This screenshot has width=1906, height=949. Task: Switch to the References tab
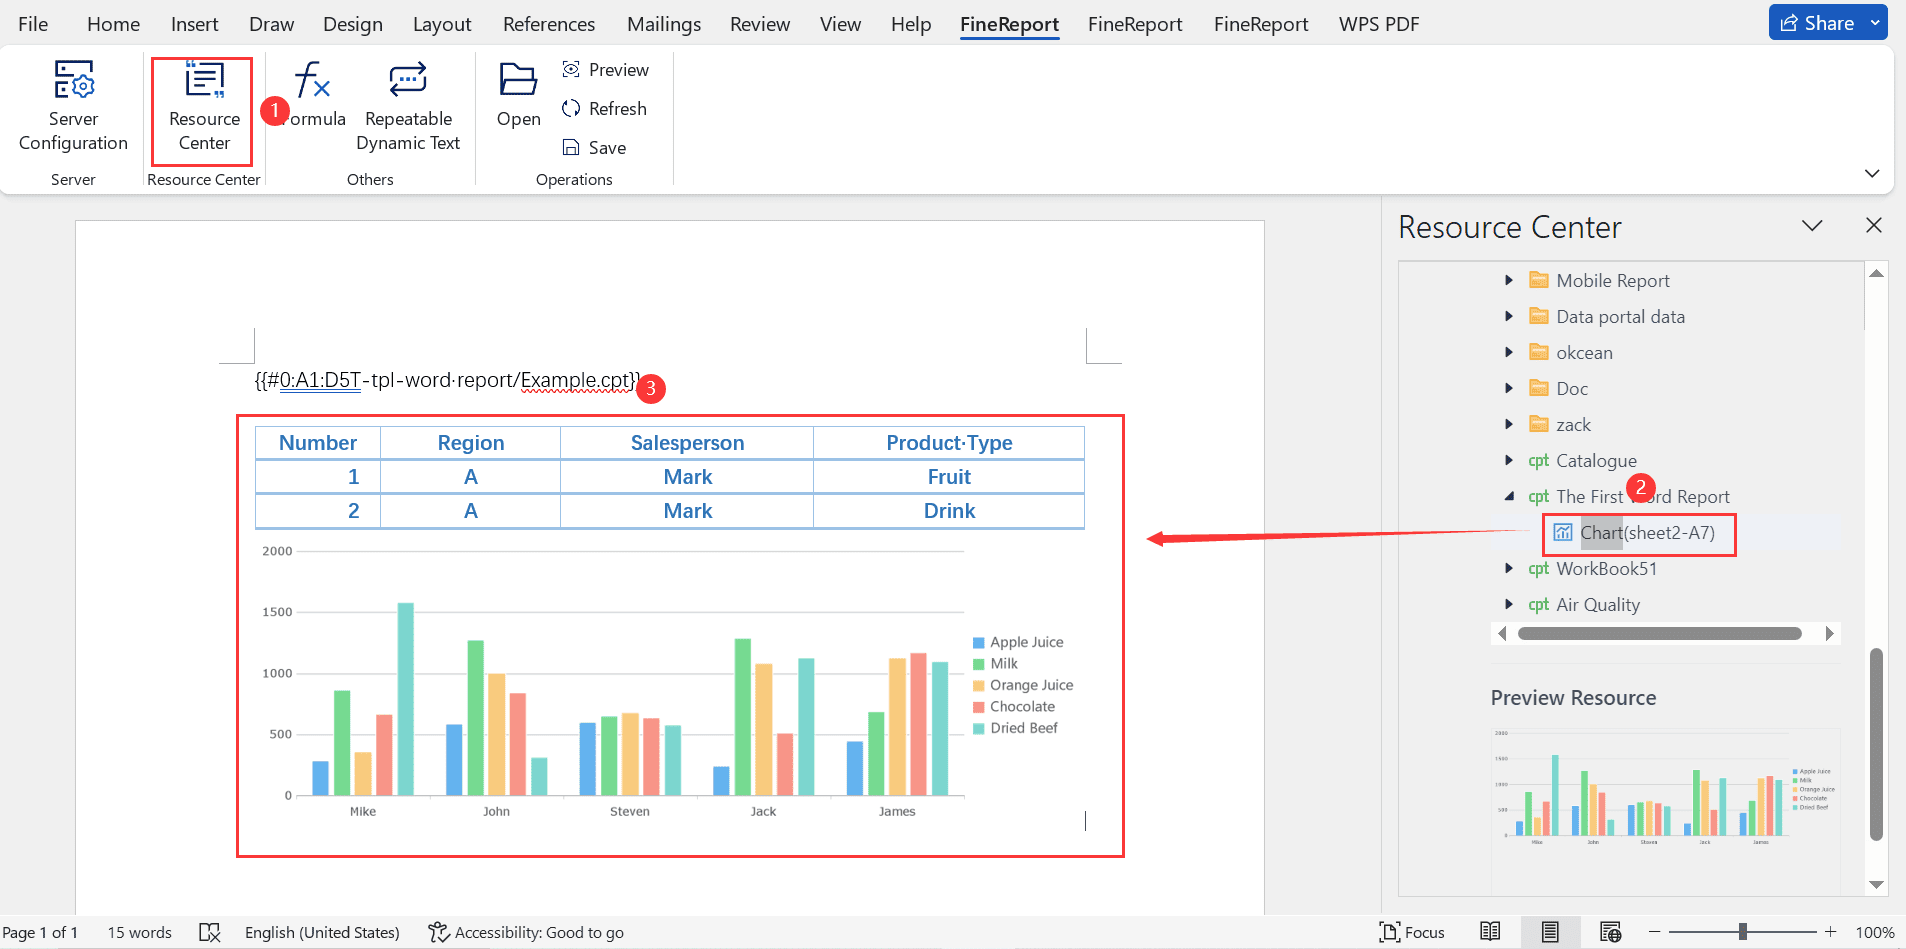549,24
